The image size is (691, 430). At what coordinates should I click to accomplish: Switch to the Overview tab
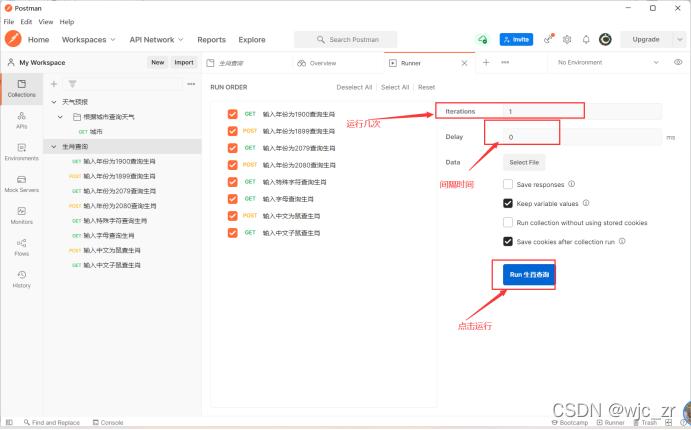(323, 63)
